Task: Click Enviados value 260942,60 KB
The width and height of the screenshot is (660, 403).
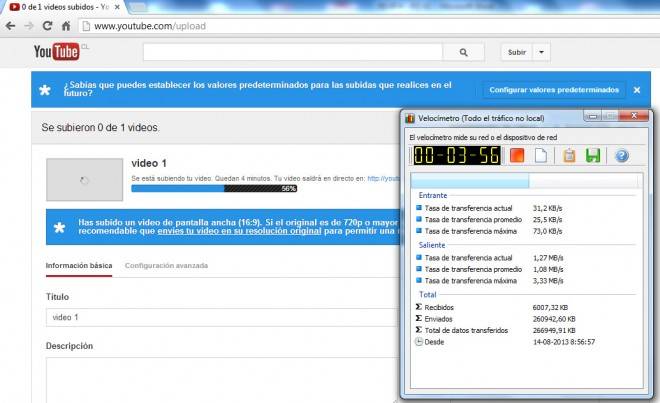Action: pyautogui.click(x=554, y=319)
